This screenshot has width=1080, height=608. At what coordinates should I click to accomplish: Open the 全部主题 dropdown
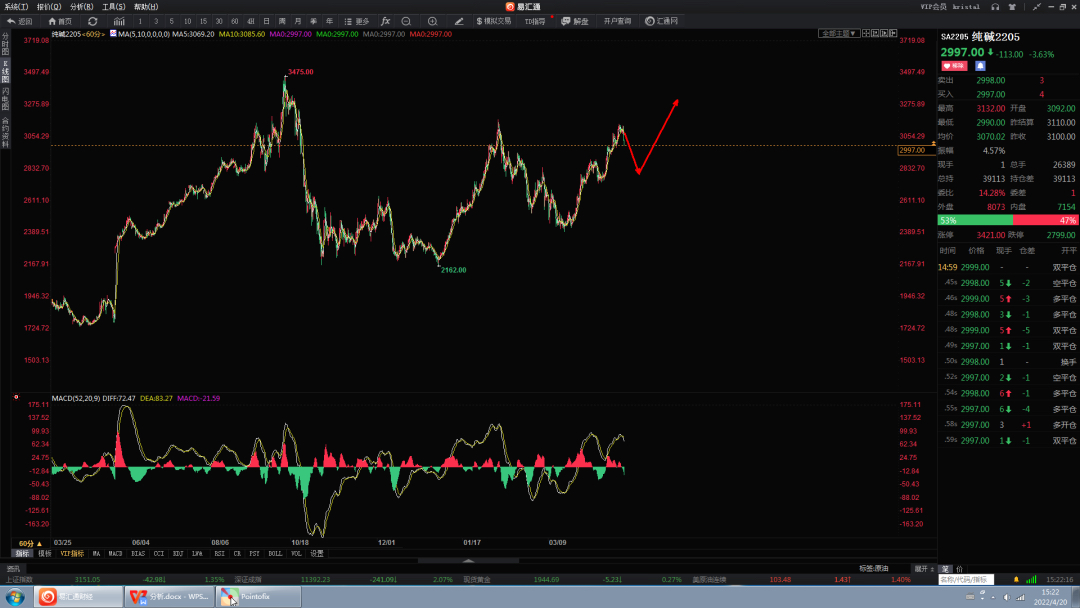pyautogui.click(x=838, y=33)
